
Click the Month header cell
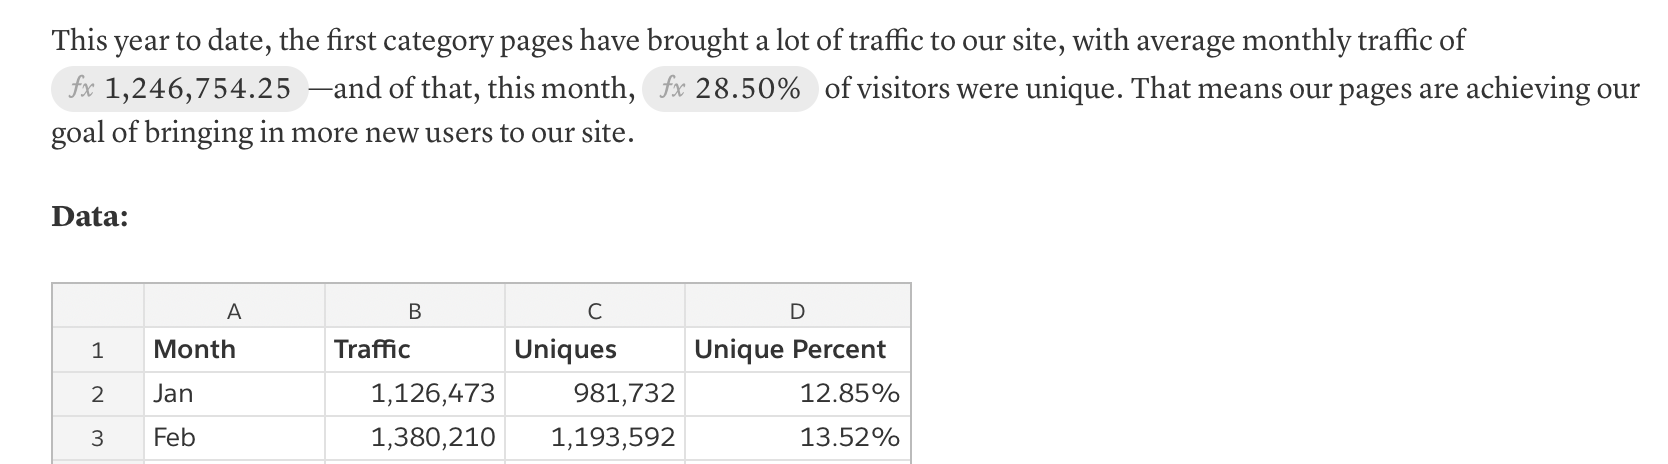pos(234,350)
